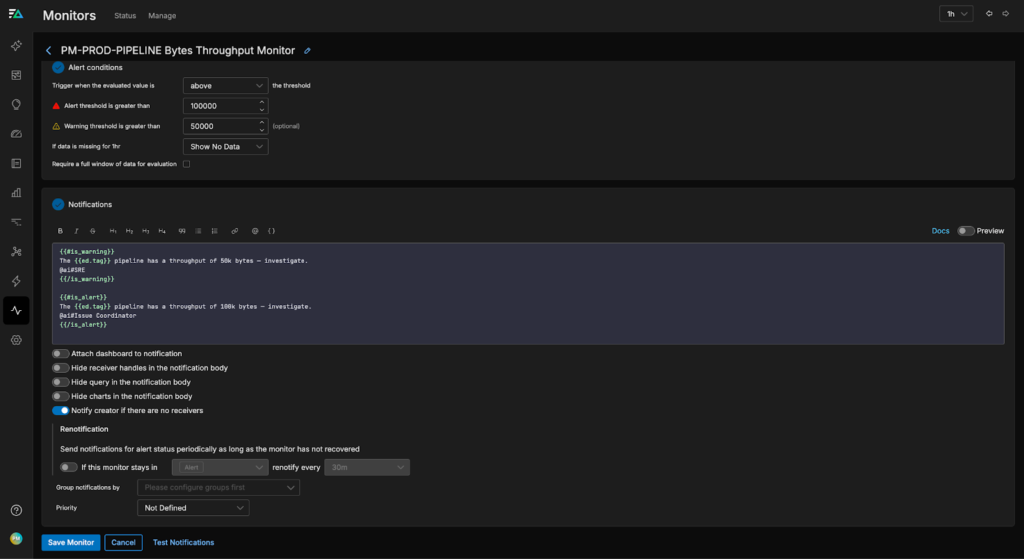Switch to the Manage tab
The width and height of the screenshot is (1024, 559).
point(162,16)
